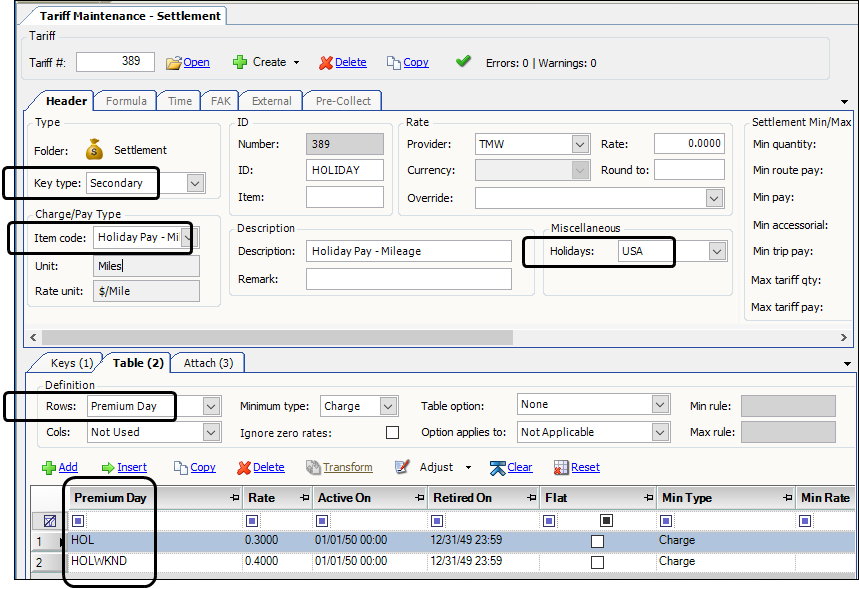The height and width of the screenshot is (589, 859).
Task: Click the Add row link
Action: pyautogui.click(x=67, y=467)
